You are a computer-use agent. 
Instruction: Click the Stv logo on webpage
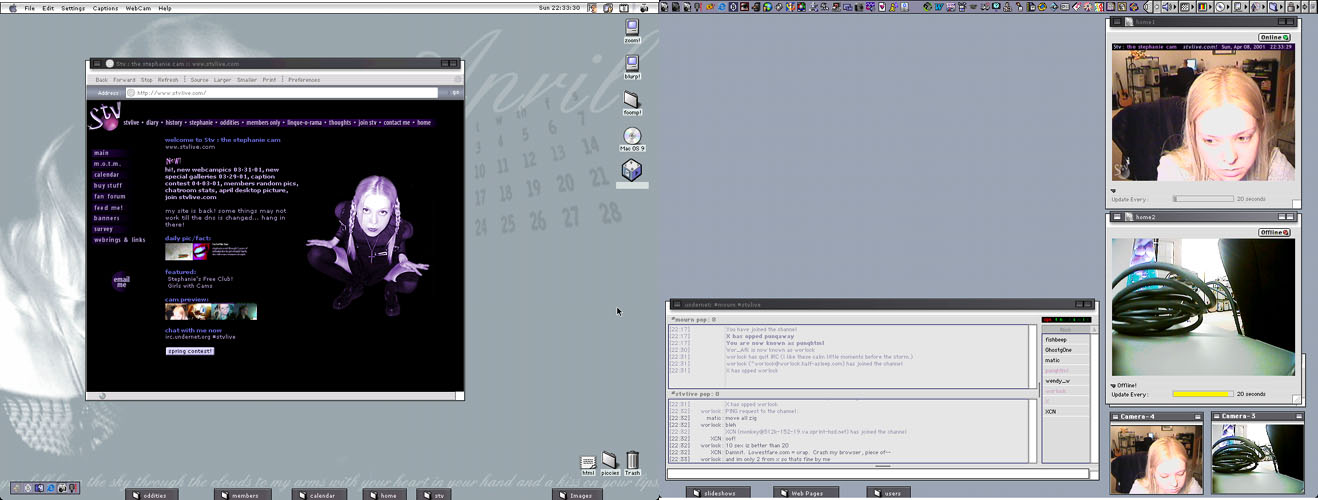pos(104,117)
